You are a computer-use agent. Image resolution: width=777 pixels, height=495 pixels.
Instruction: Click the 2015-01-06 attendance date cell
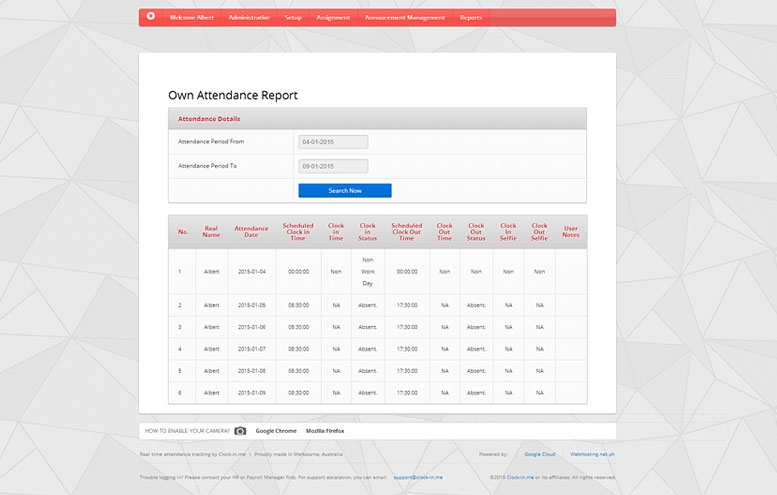click(x=252, y=327)
